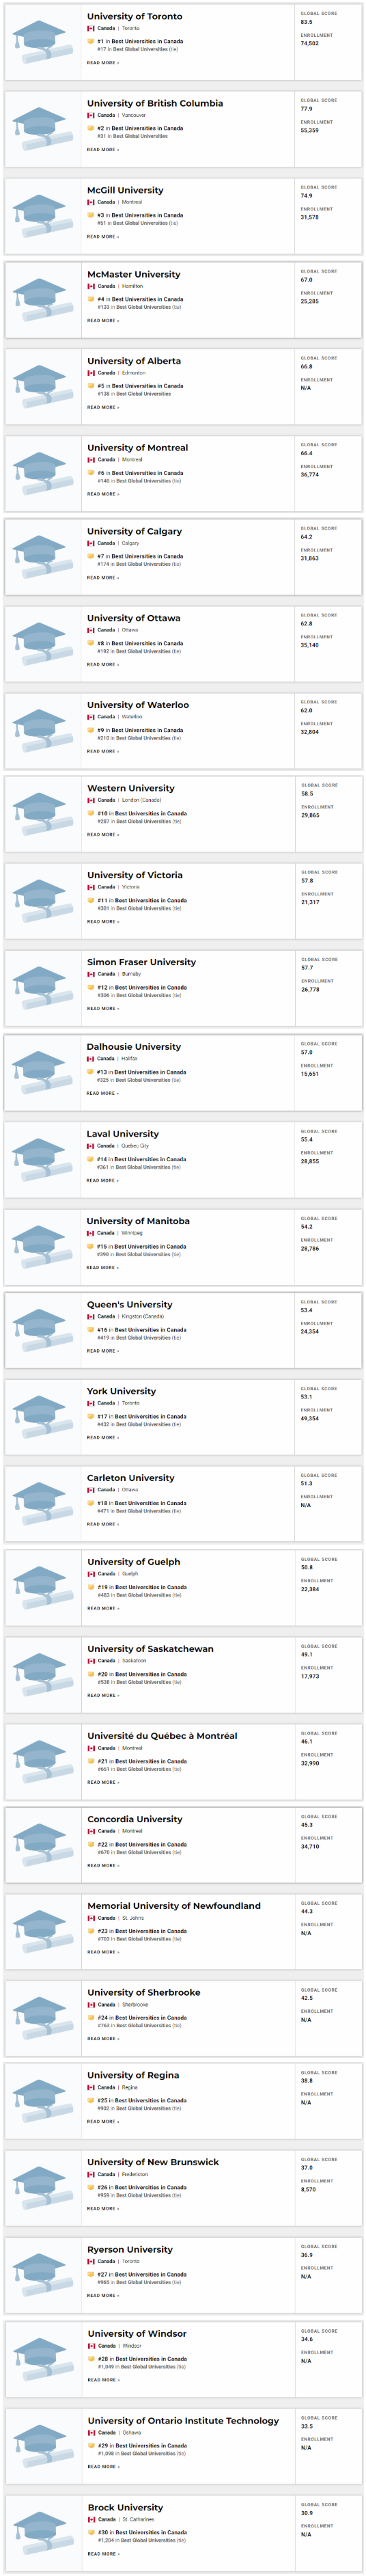Click the medal icon beside #2 ranking

click(91, 128)
